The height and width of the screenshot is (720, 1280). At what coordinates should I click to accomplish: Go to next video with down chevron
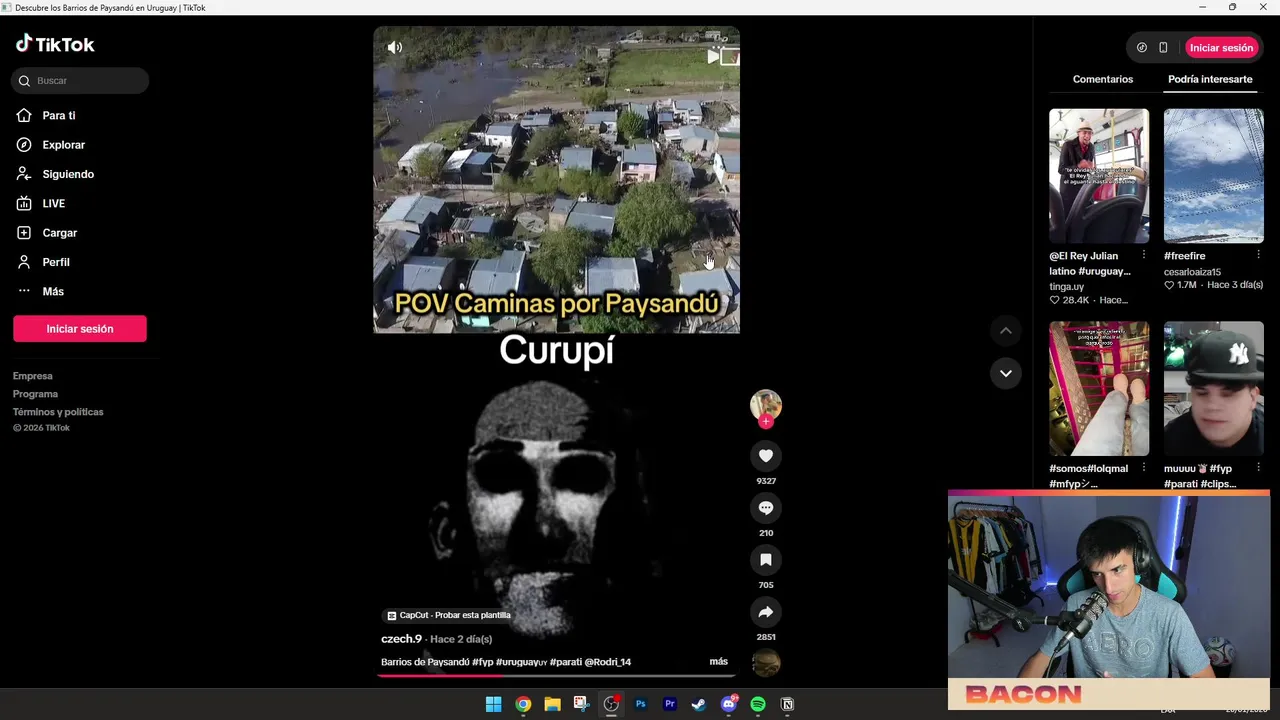pyautogui.click(x=1006, y=373)
